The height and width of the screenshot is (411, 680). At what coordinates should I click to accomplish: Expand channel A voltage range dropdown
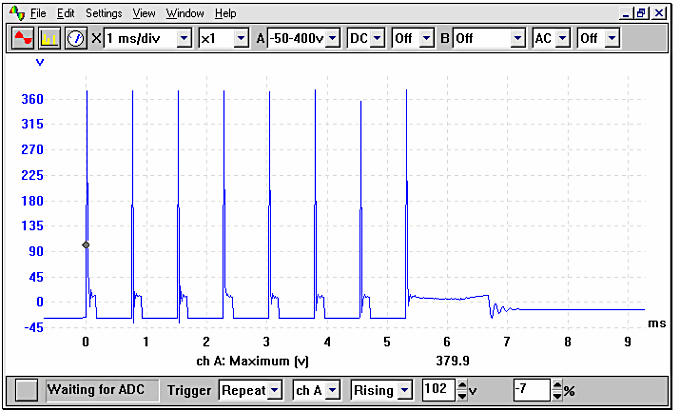pos(334,38)
